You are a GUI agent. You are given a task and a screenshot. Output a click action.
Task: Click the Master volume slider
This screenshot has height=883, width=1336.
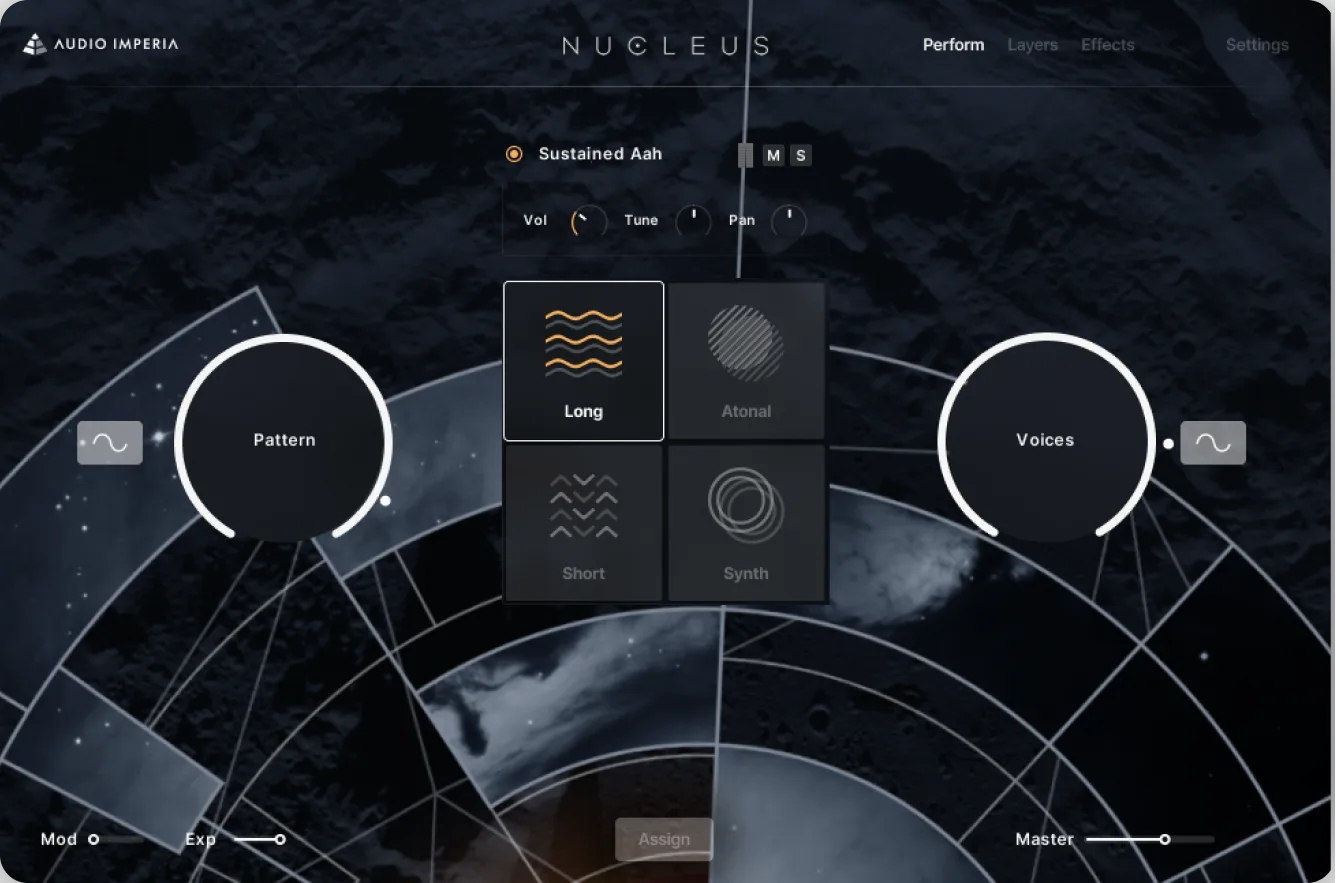coord(1150,839)
